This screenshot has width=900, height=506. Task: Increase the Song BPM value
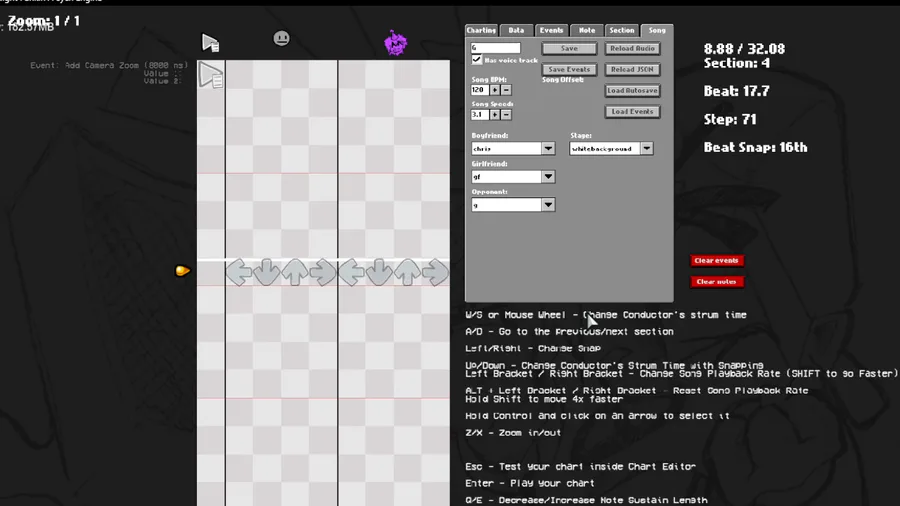click(x=495, y=90)
